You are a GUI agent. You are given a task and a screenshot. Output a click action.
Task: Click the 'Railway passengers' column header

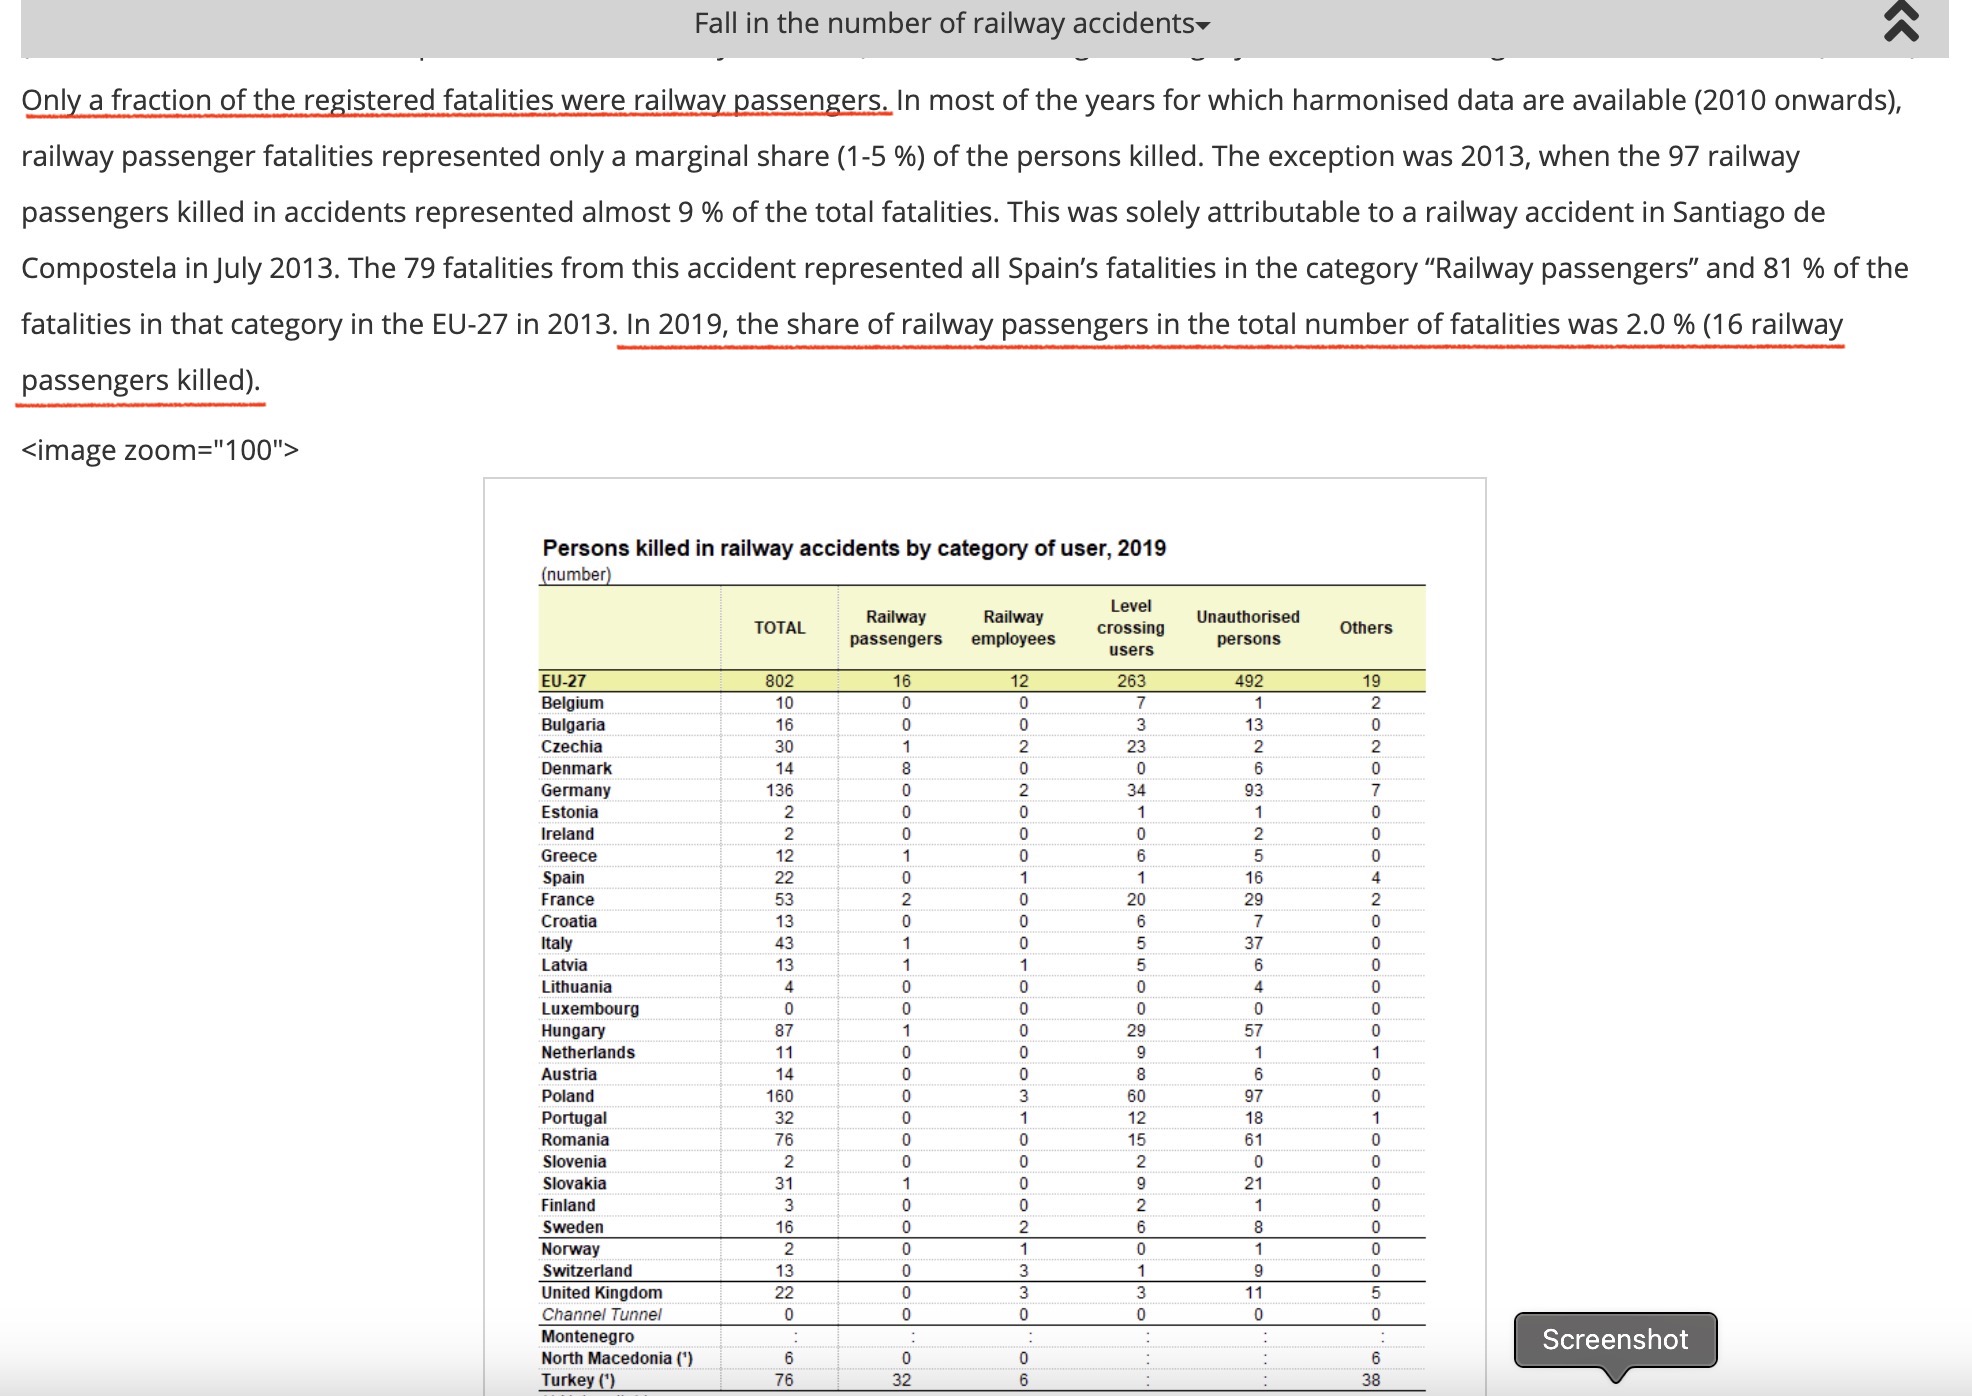896,628
